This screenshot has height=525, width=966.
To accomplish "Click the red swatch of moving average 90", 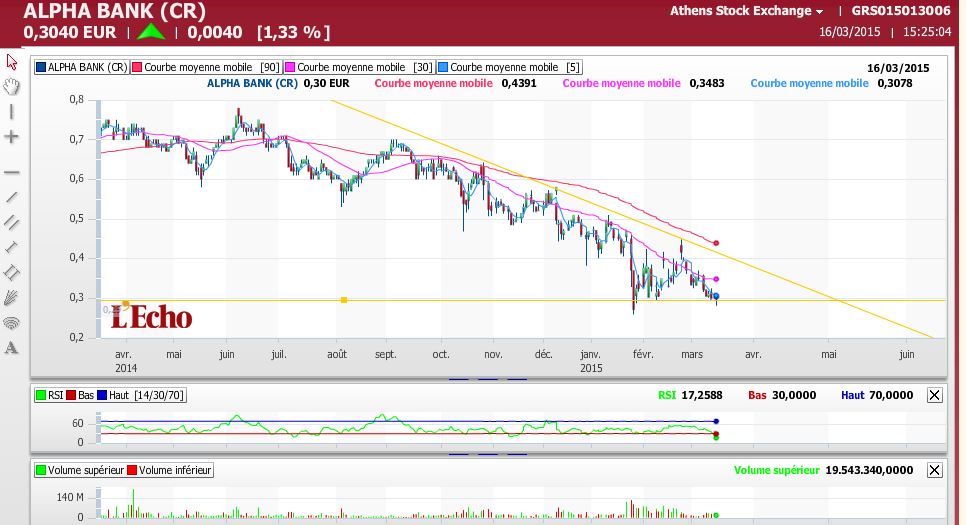I will 137,67.
